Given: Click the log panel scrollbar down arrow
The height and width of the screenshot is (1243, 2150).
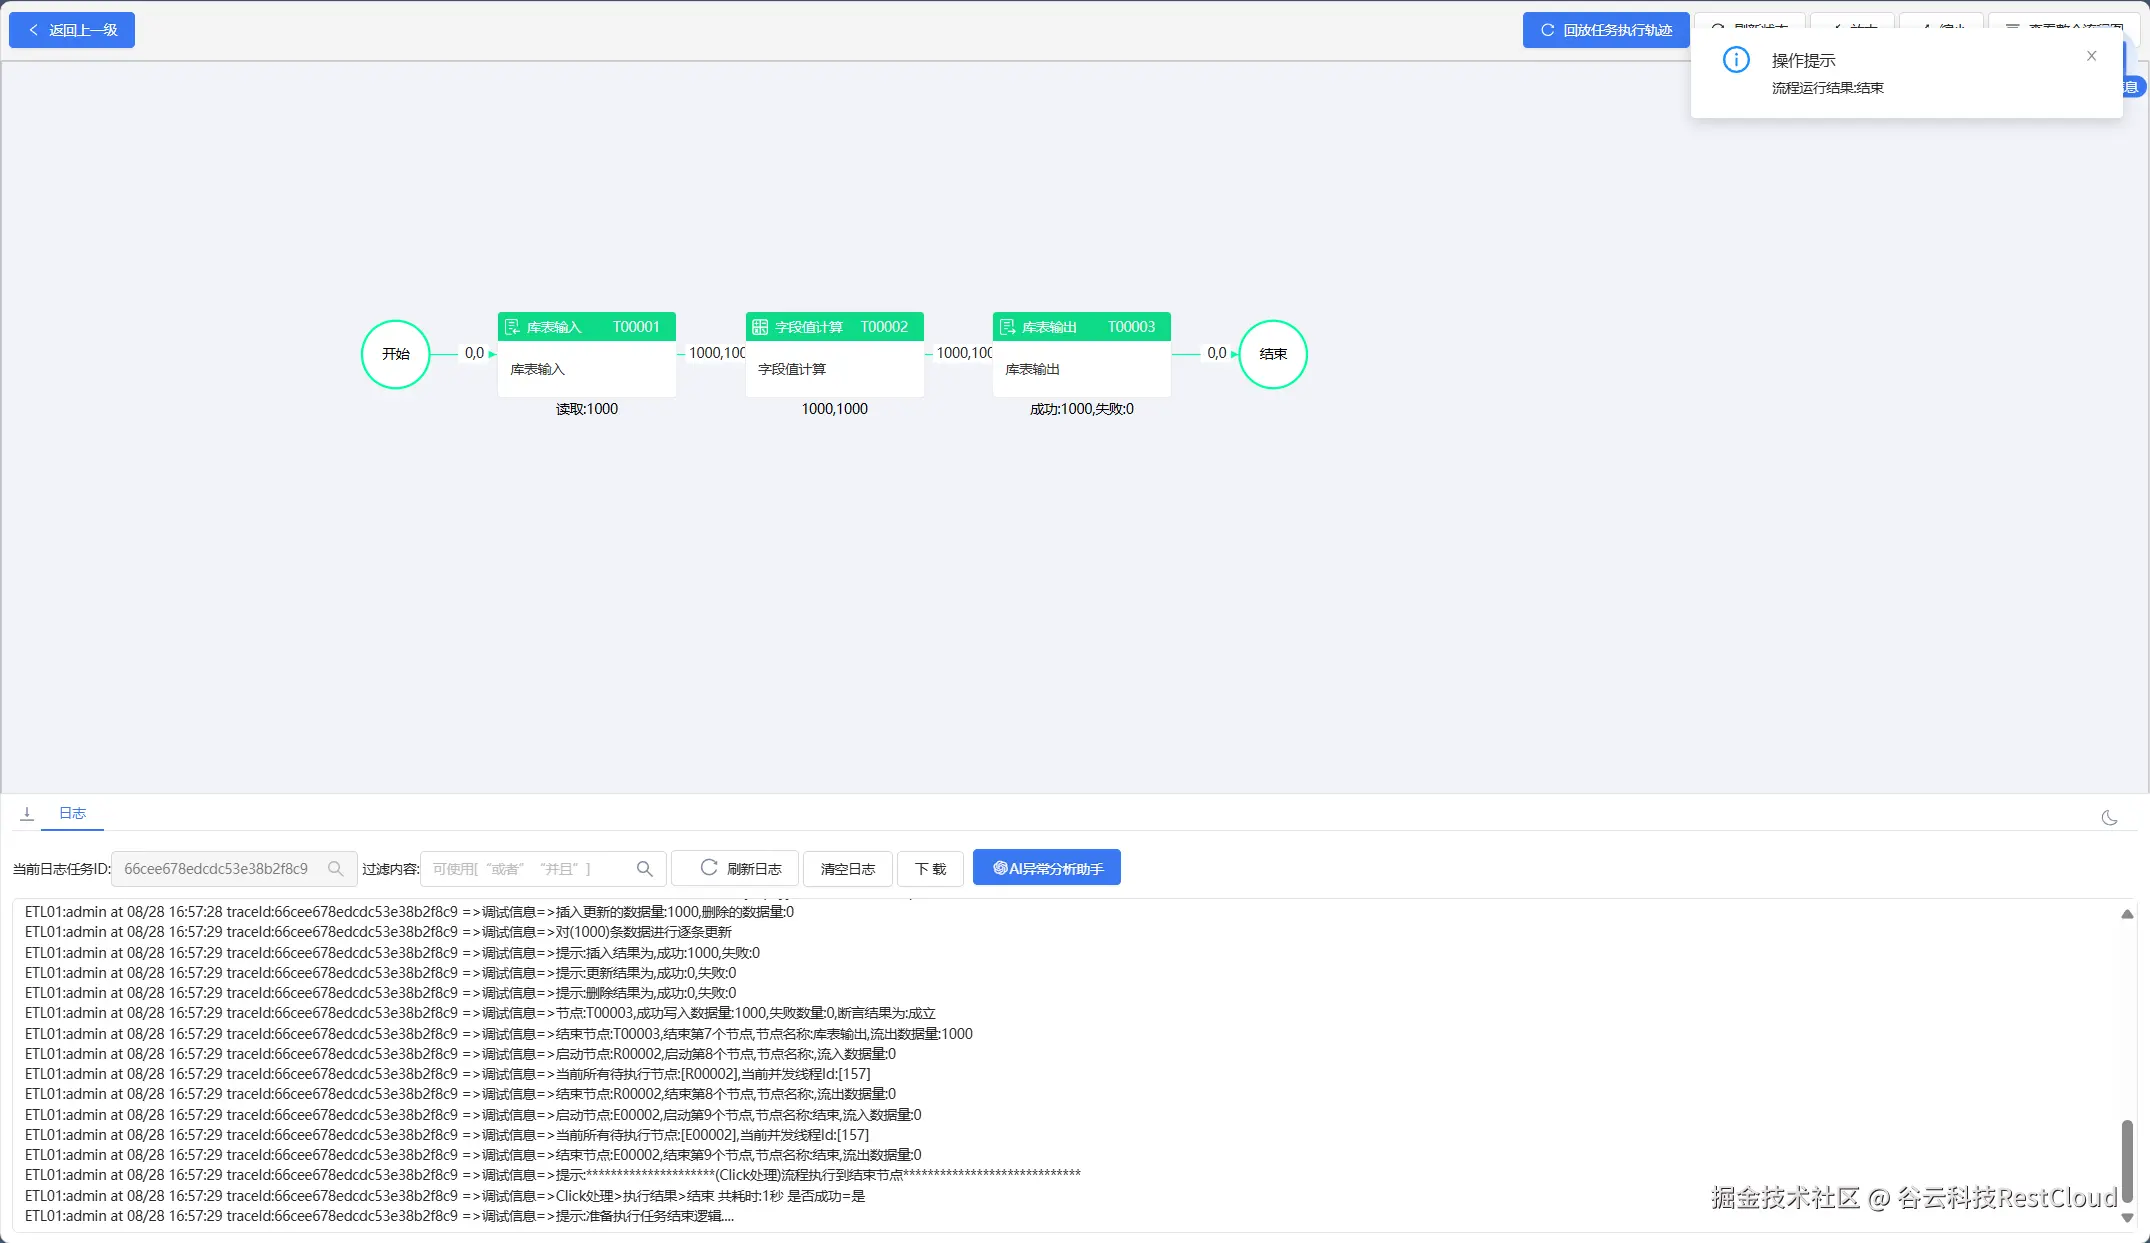Looking at the screenshot, I should click(2127, 1217).
